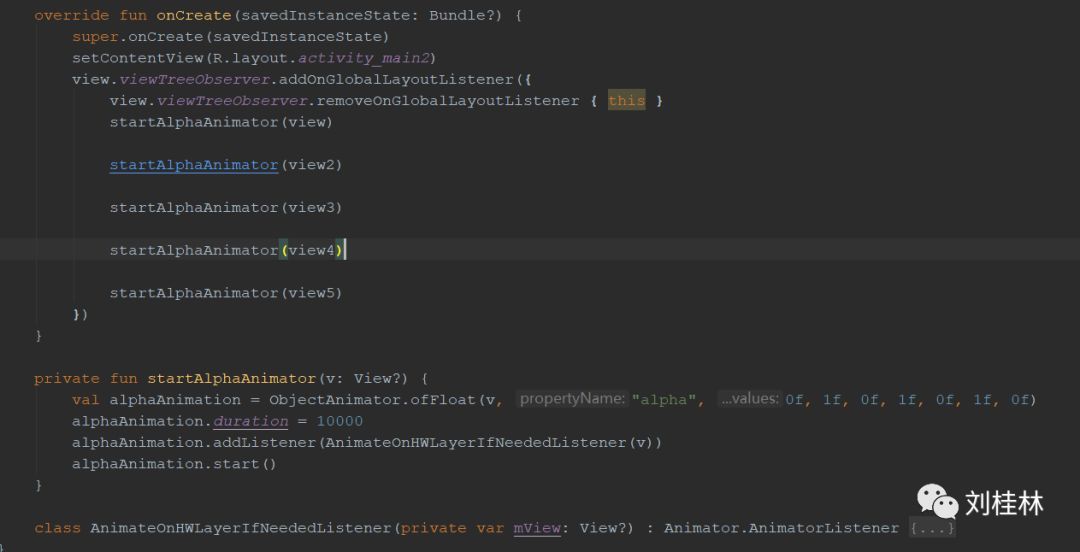Viewport: 1080px width, 552px height.
Task: Click 'viewTreeObserver' on the addOnGlobalLayoutListener line
Action: [x=194, y=79]
